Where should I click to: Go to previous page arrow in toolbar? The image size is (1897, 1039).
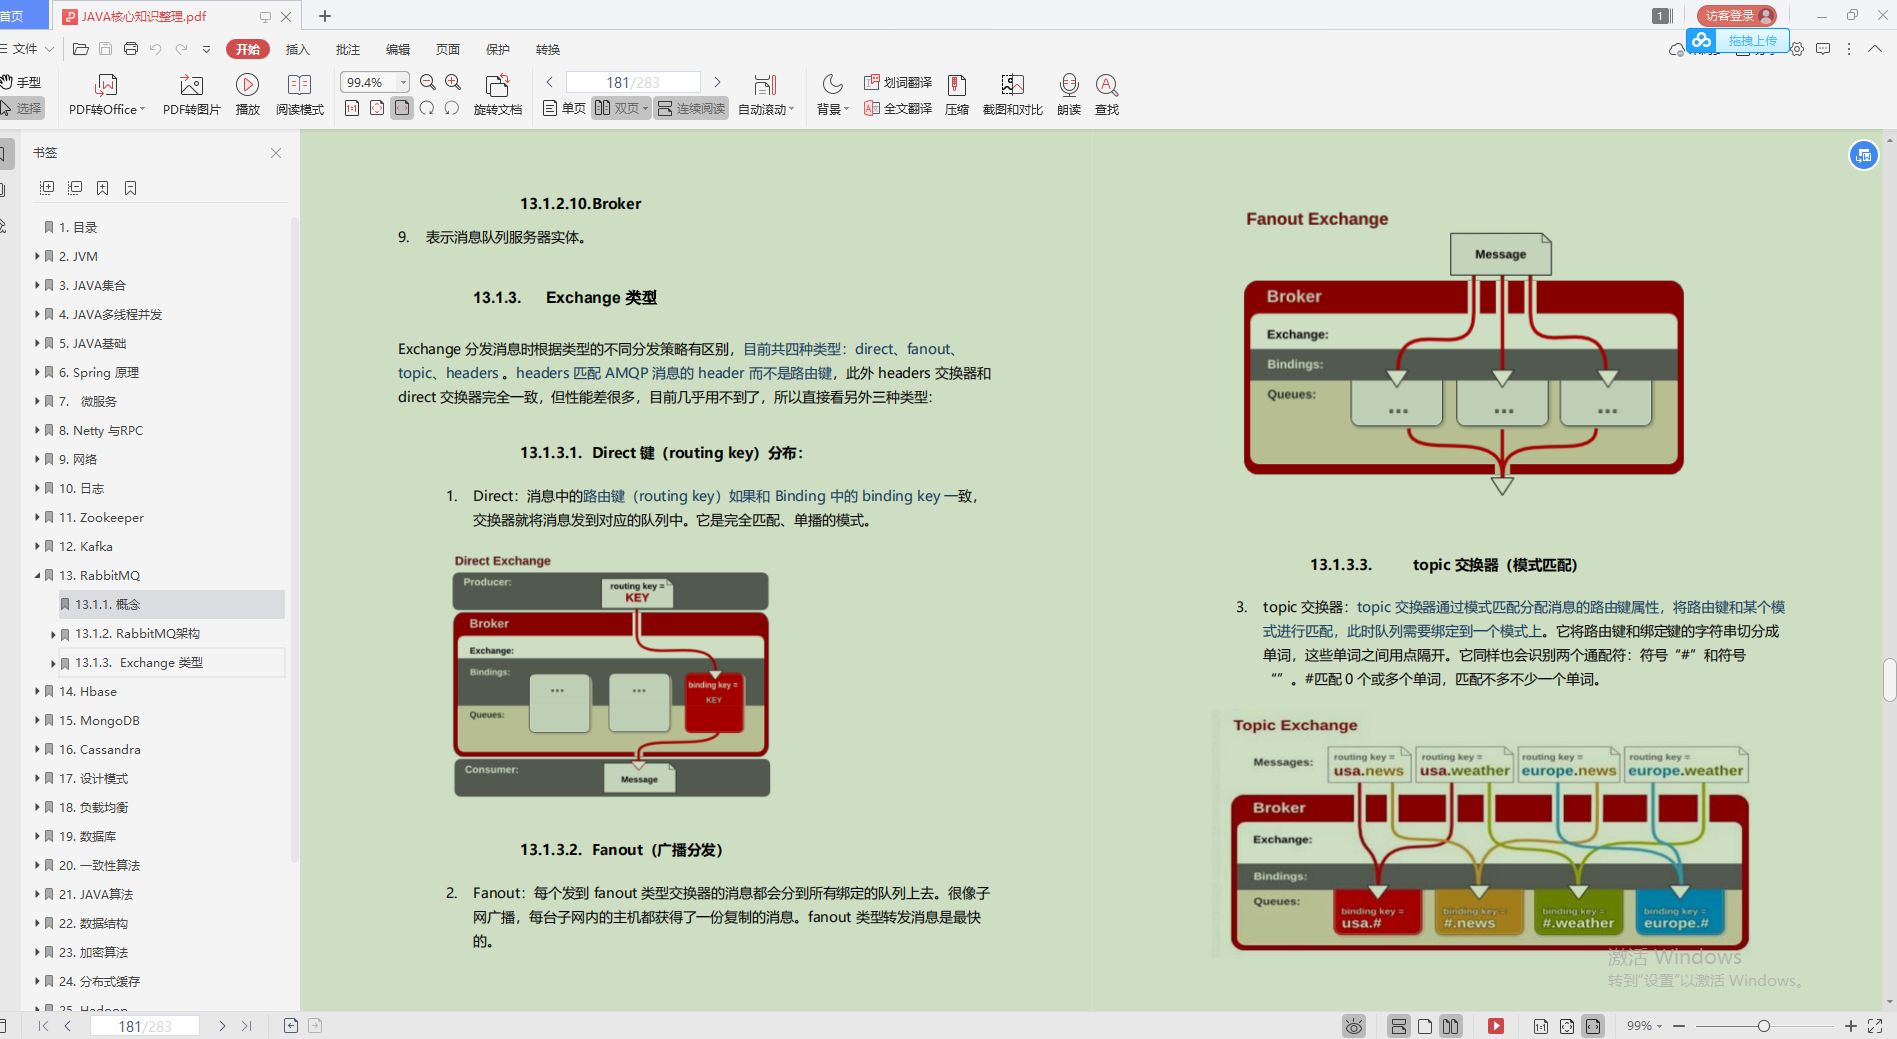tap(549, 82)
